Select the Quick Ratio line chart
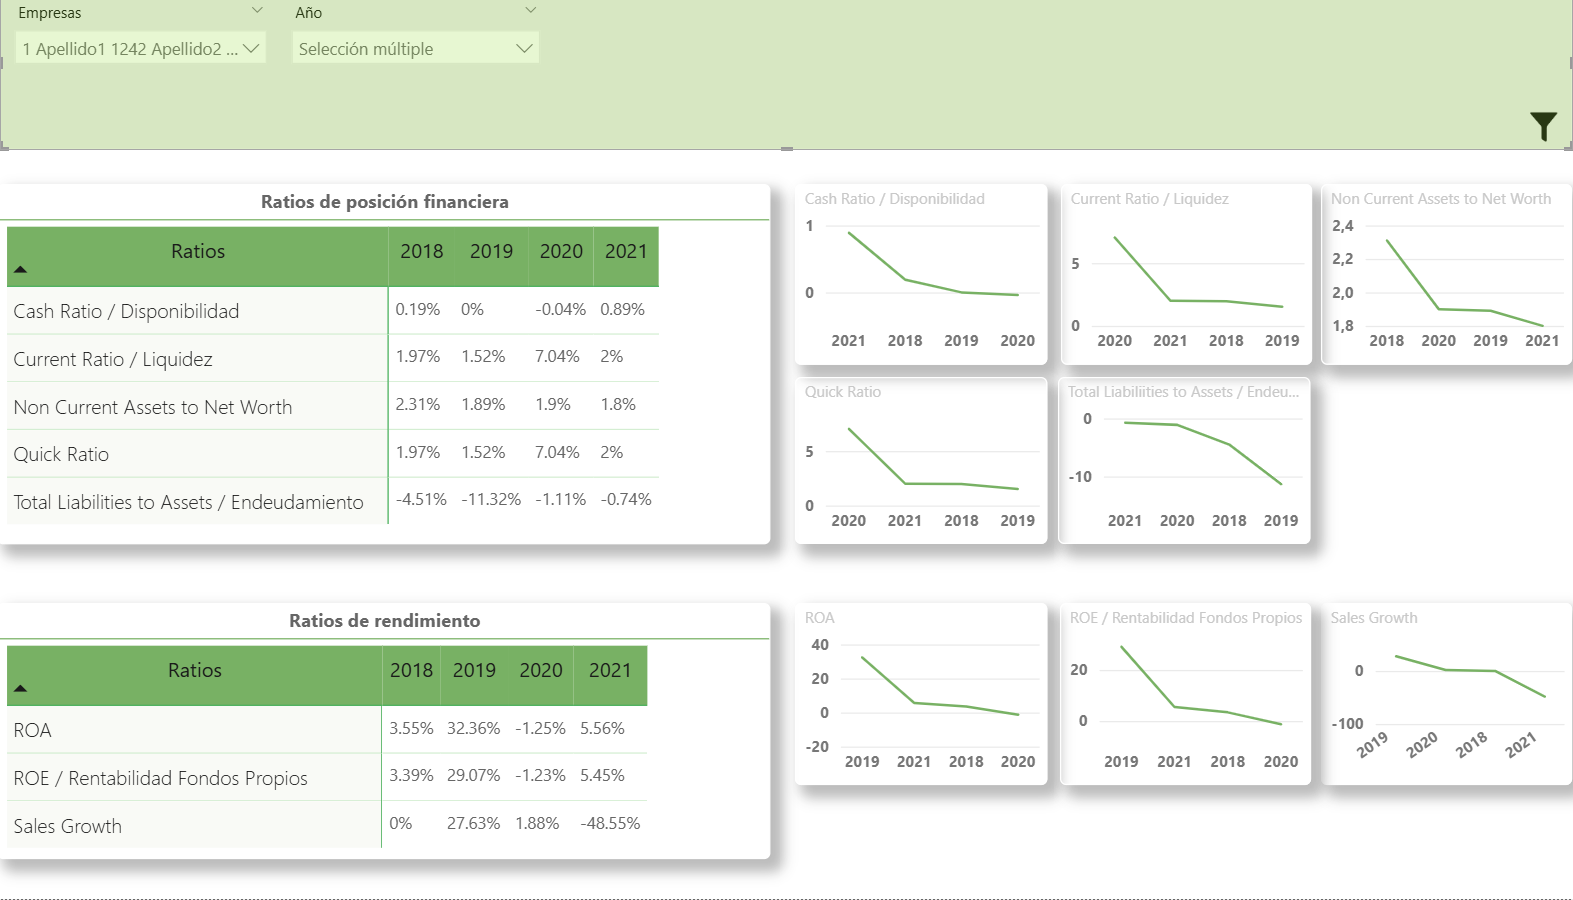Image resolution: width=1573 pixels, height=900 pixels. (921, 462)
